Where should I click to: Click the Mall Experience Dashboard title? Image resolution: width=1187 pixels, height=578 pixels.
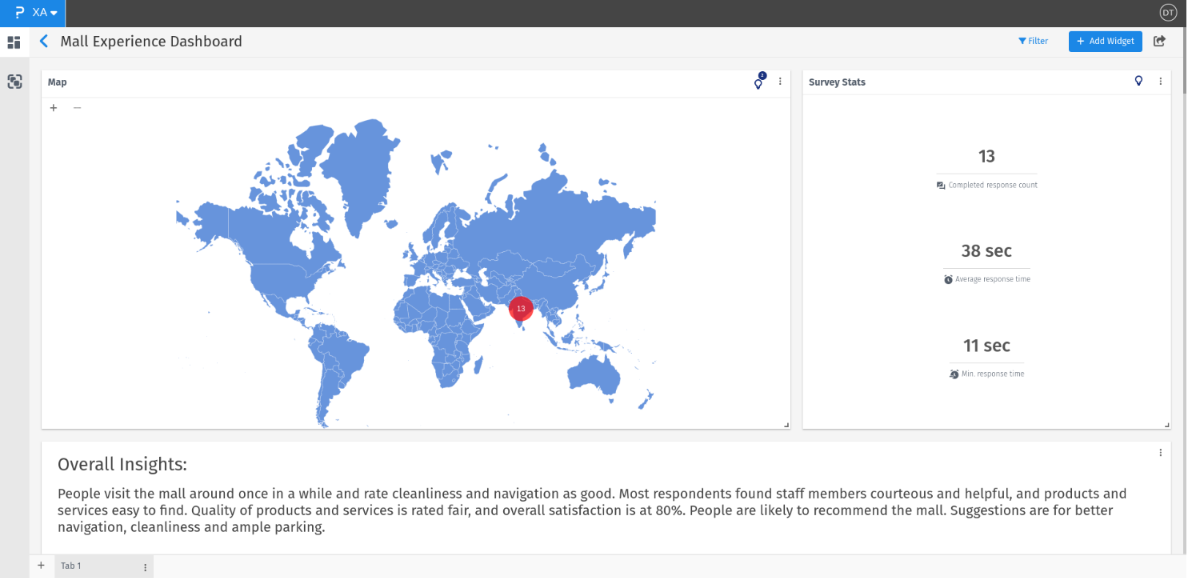[151, 42]
